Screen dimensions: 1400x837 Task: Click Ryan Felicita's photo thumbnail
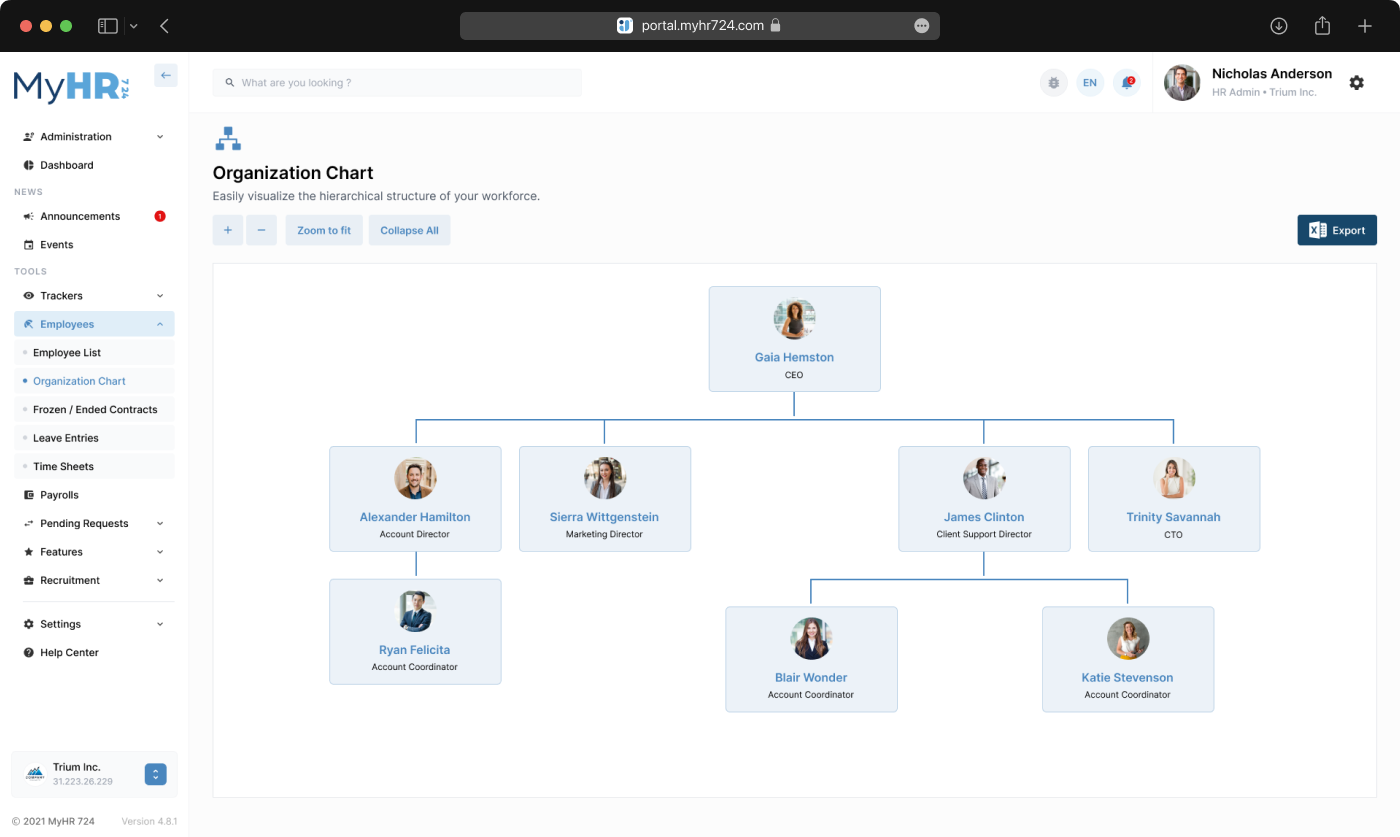pyautogui.click(x=415, y=611)
